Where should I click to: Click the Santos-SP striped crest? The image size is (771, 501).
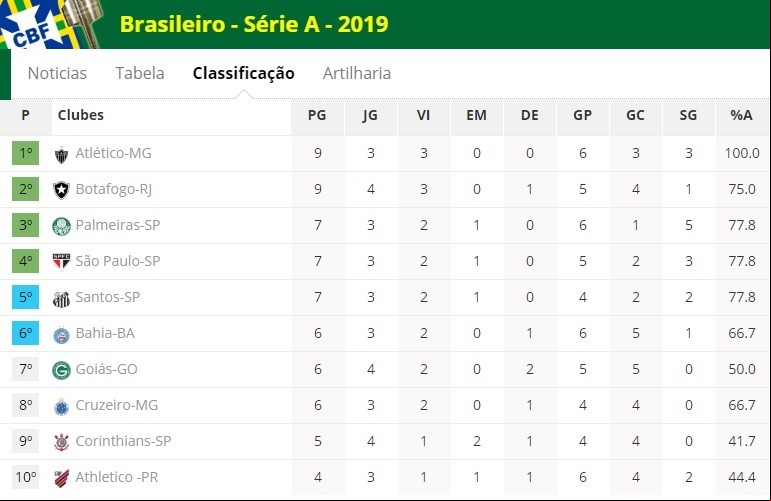[x=61, y=298]
